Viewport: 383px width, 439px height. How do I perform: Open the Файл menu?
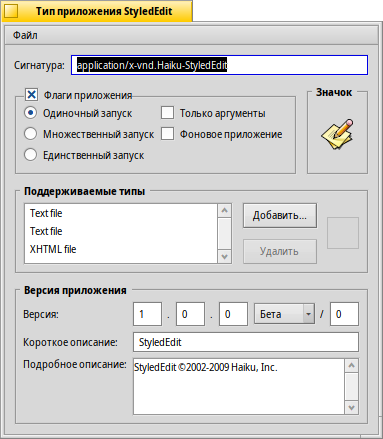pyautogui.click(x=25, y=35)
